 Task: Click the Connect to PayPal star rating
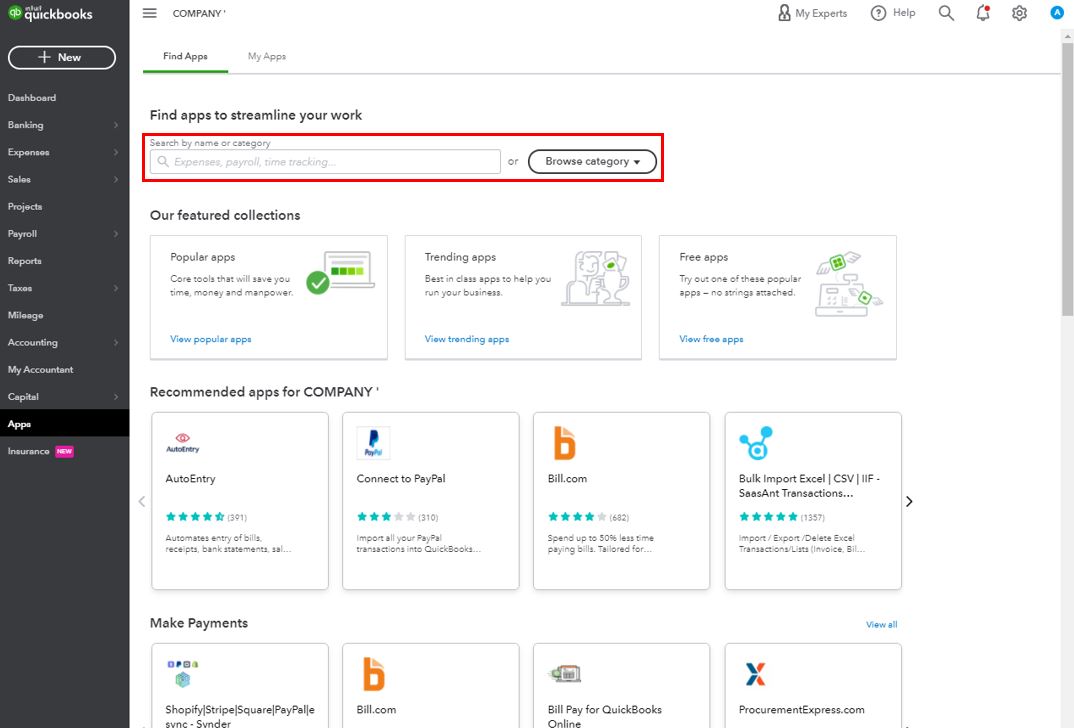pos(386,517)
